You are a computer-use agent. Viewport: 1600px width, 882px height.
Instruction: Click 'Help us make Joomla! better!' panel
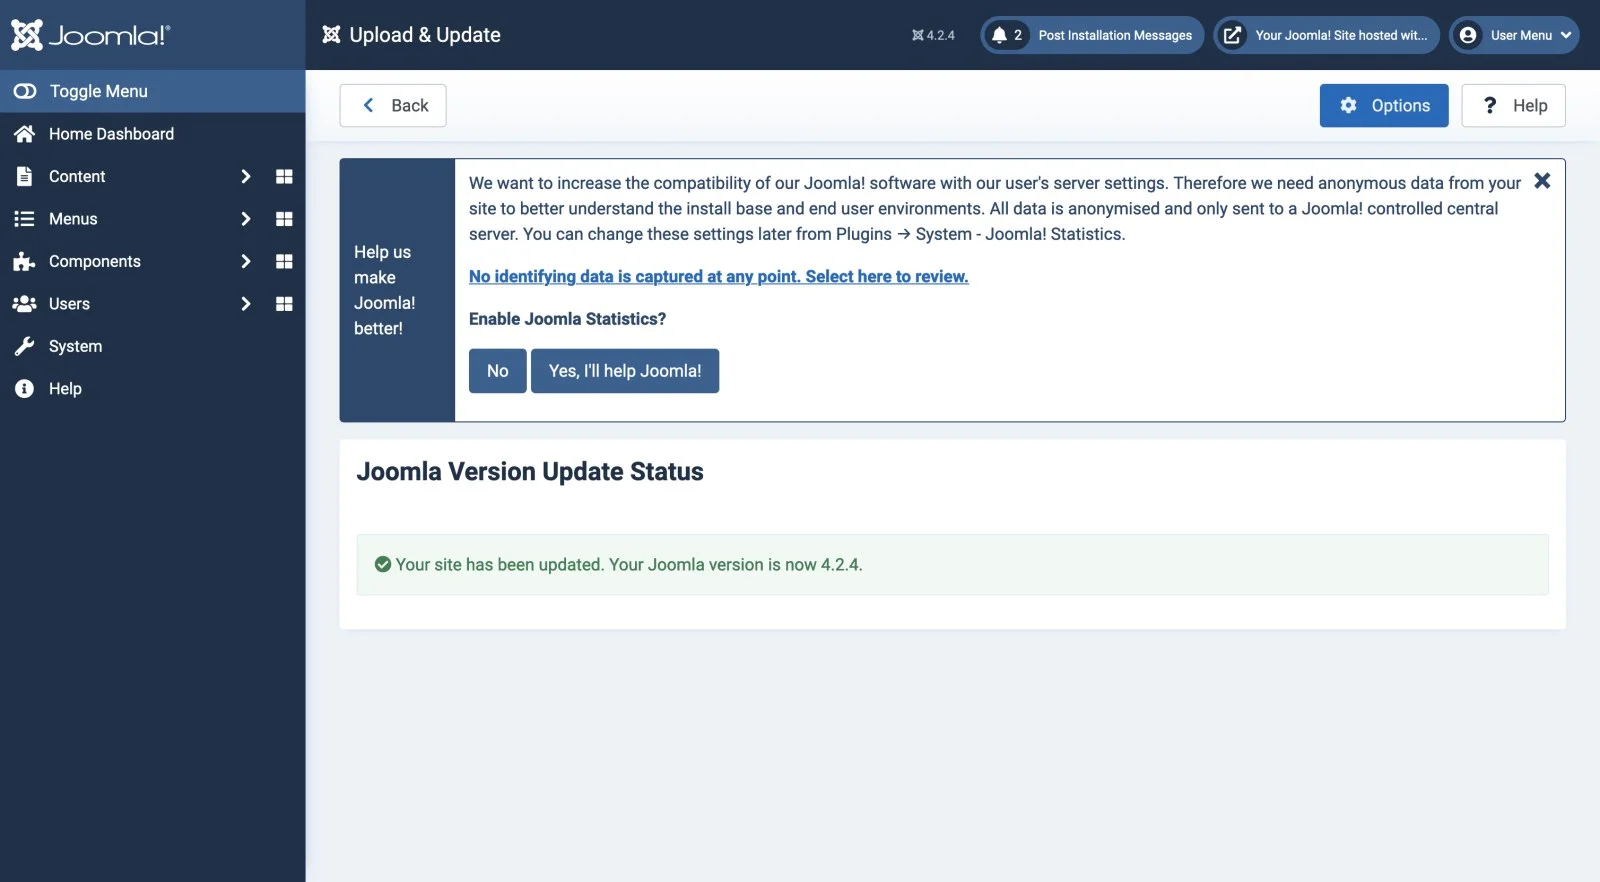click(397, 290)
